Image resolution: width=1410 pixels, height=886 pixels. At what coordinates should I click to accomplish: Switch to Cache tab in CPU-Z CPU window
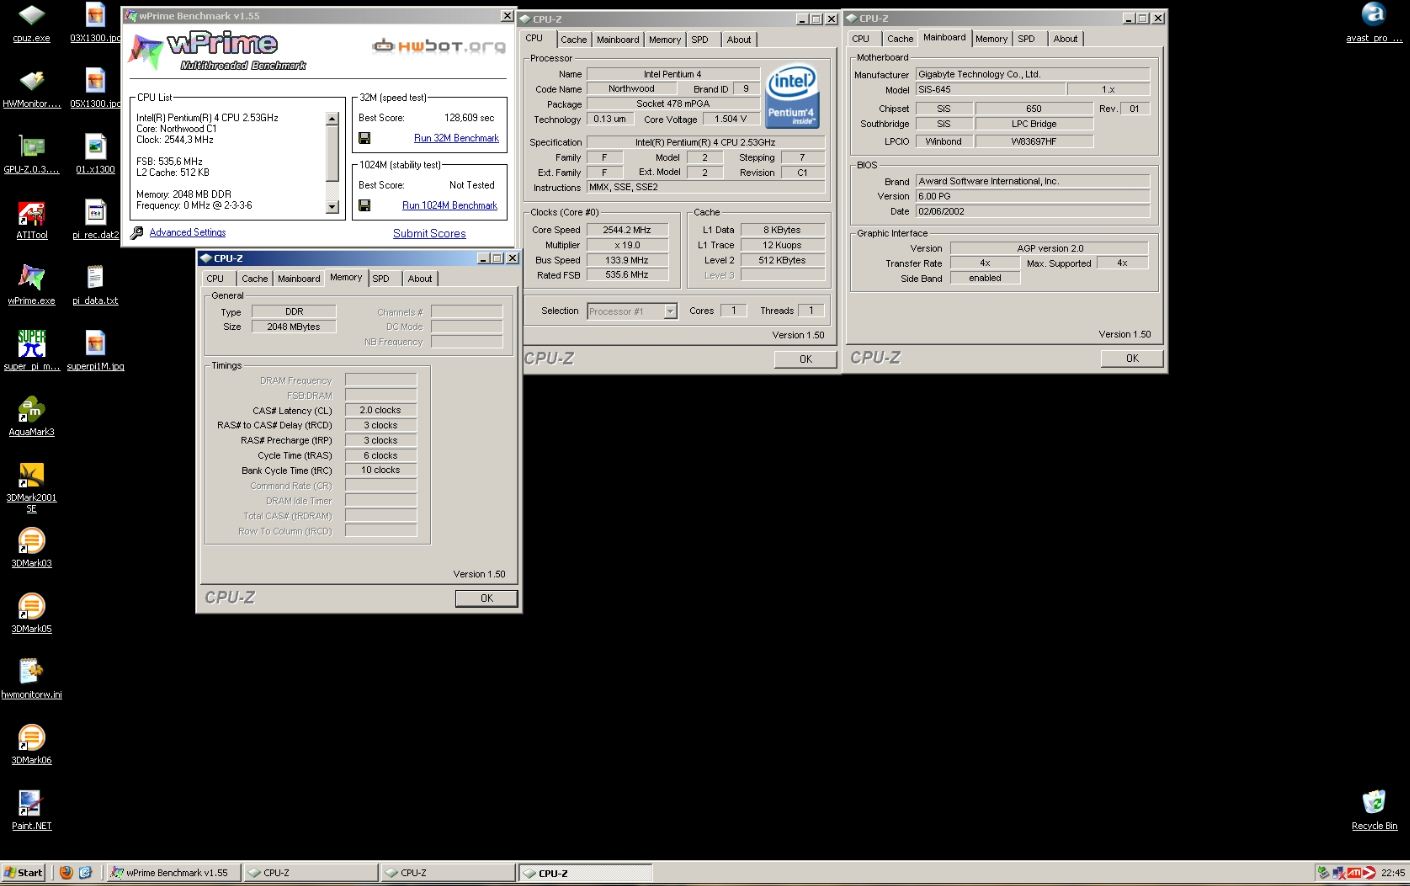coord(573,39)
